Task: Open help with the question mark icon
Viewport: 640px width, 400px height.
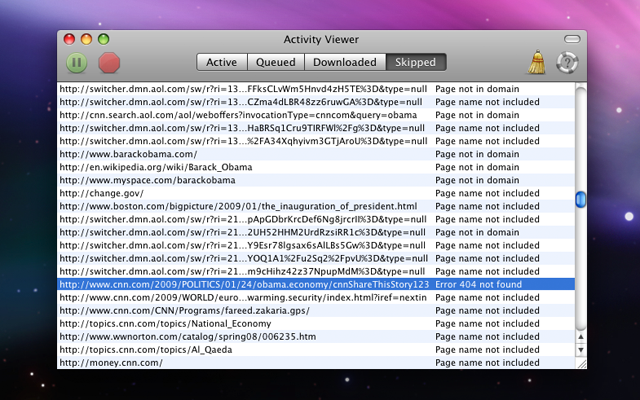Action: click(568, 62)
